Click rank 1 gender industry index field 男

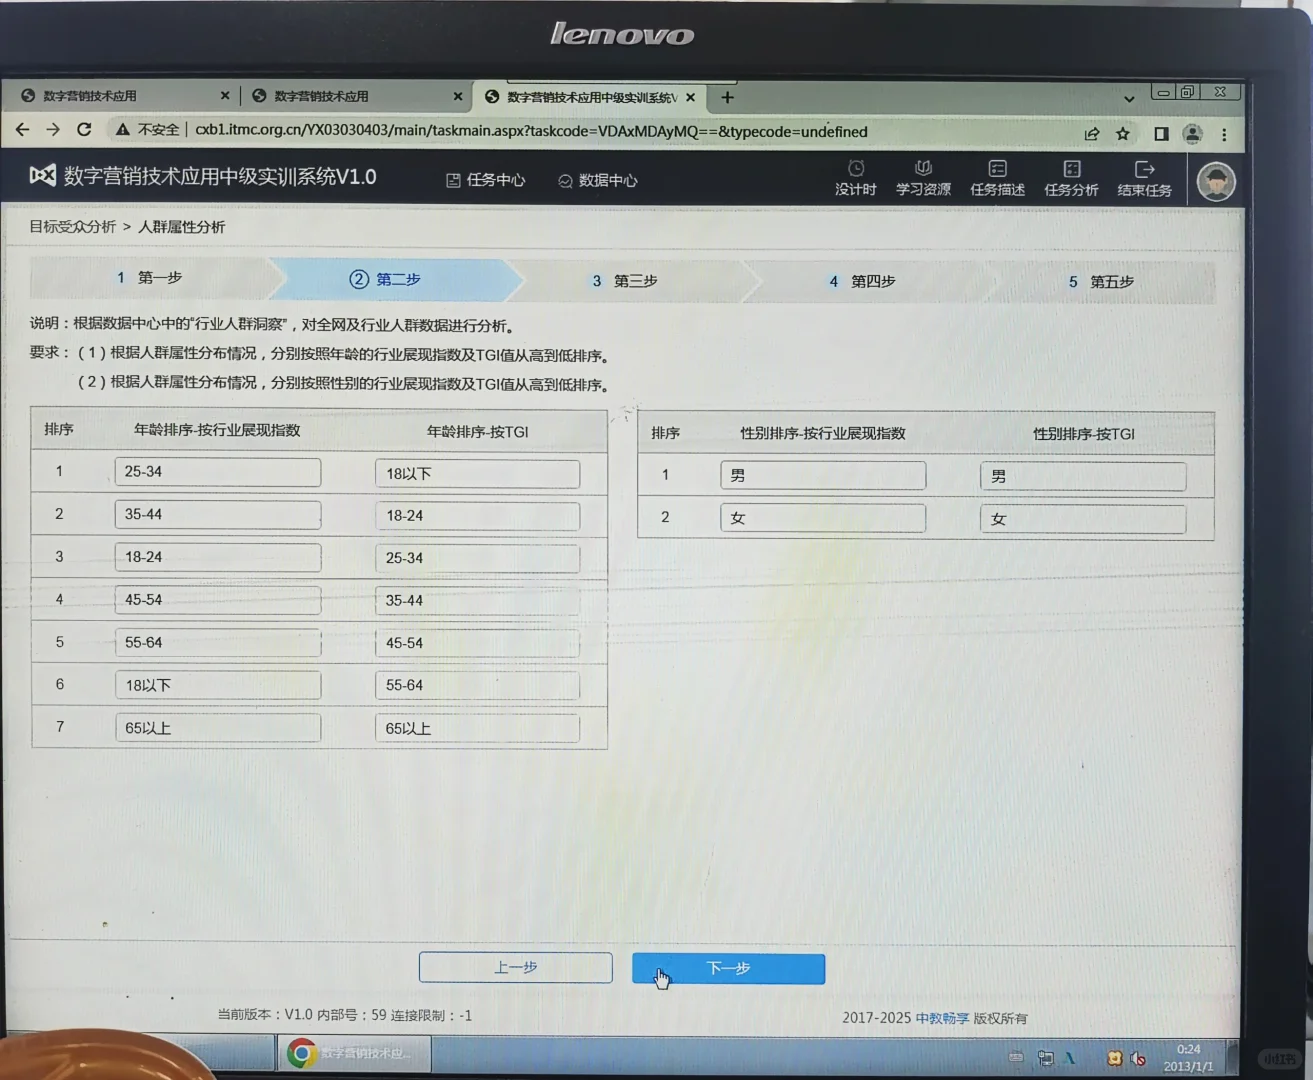tap(823, 475)
